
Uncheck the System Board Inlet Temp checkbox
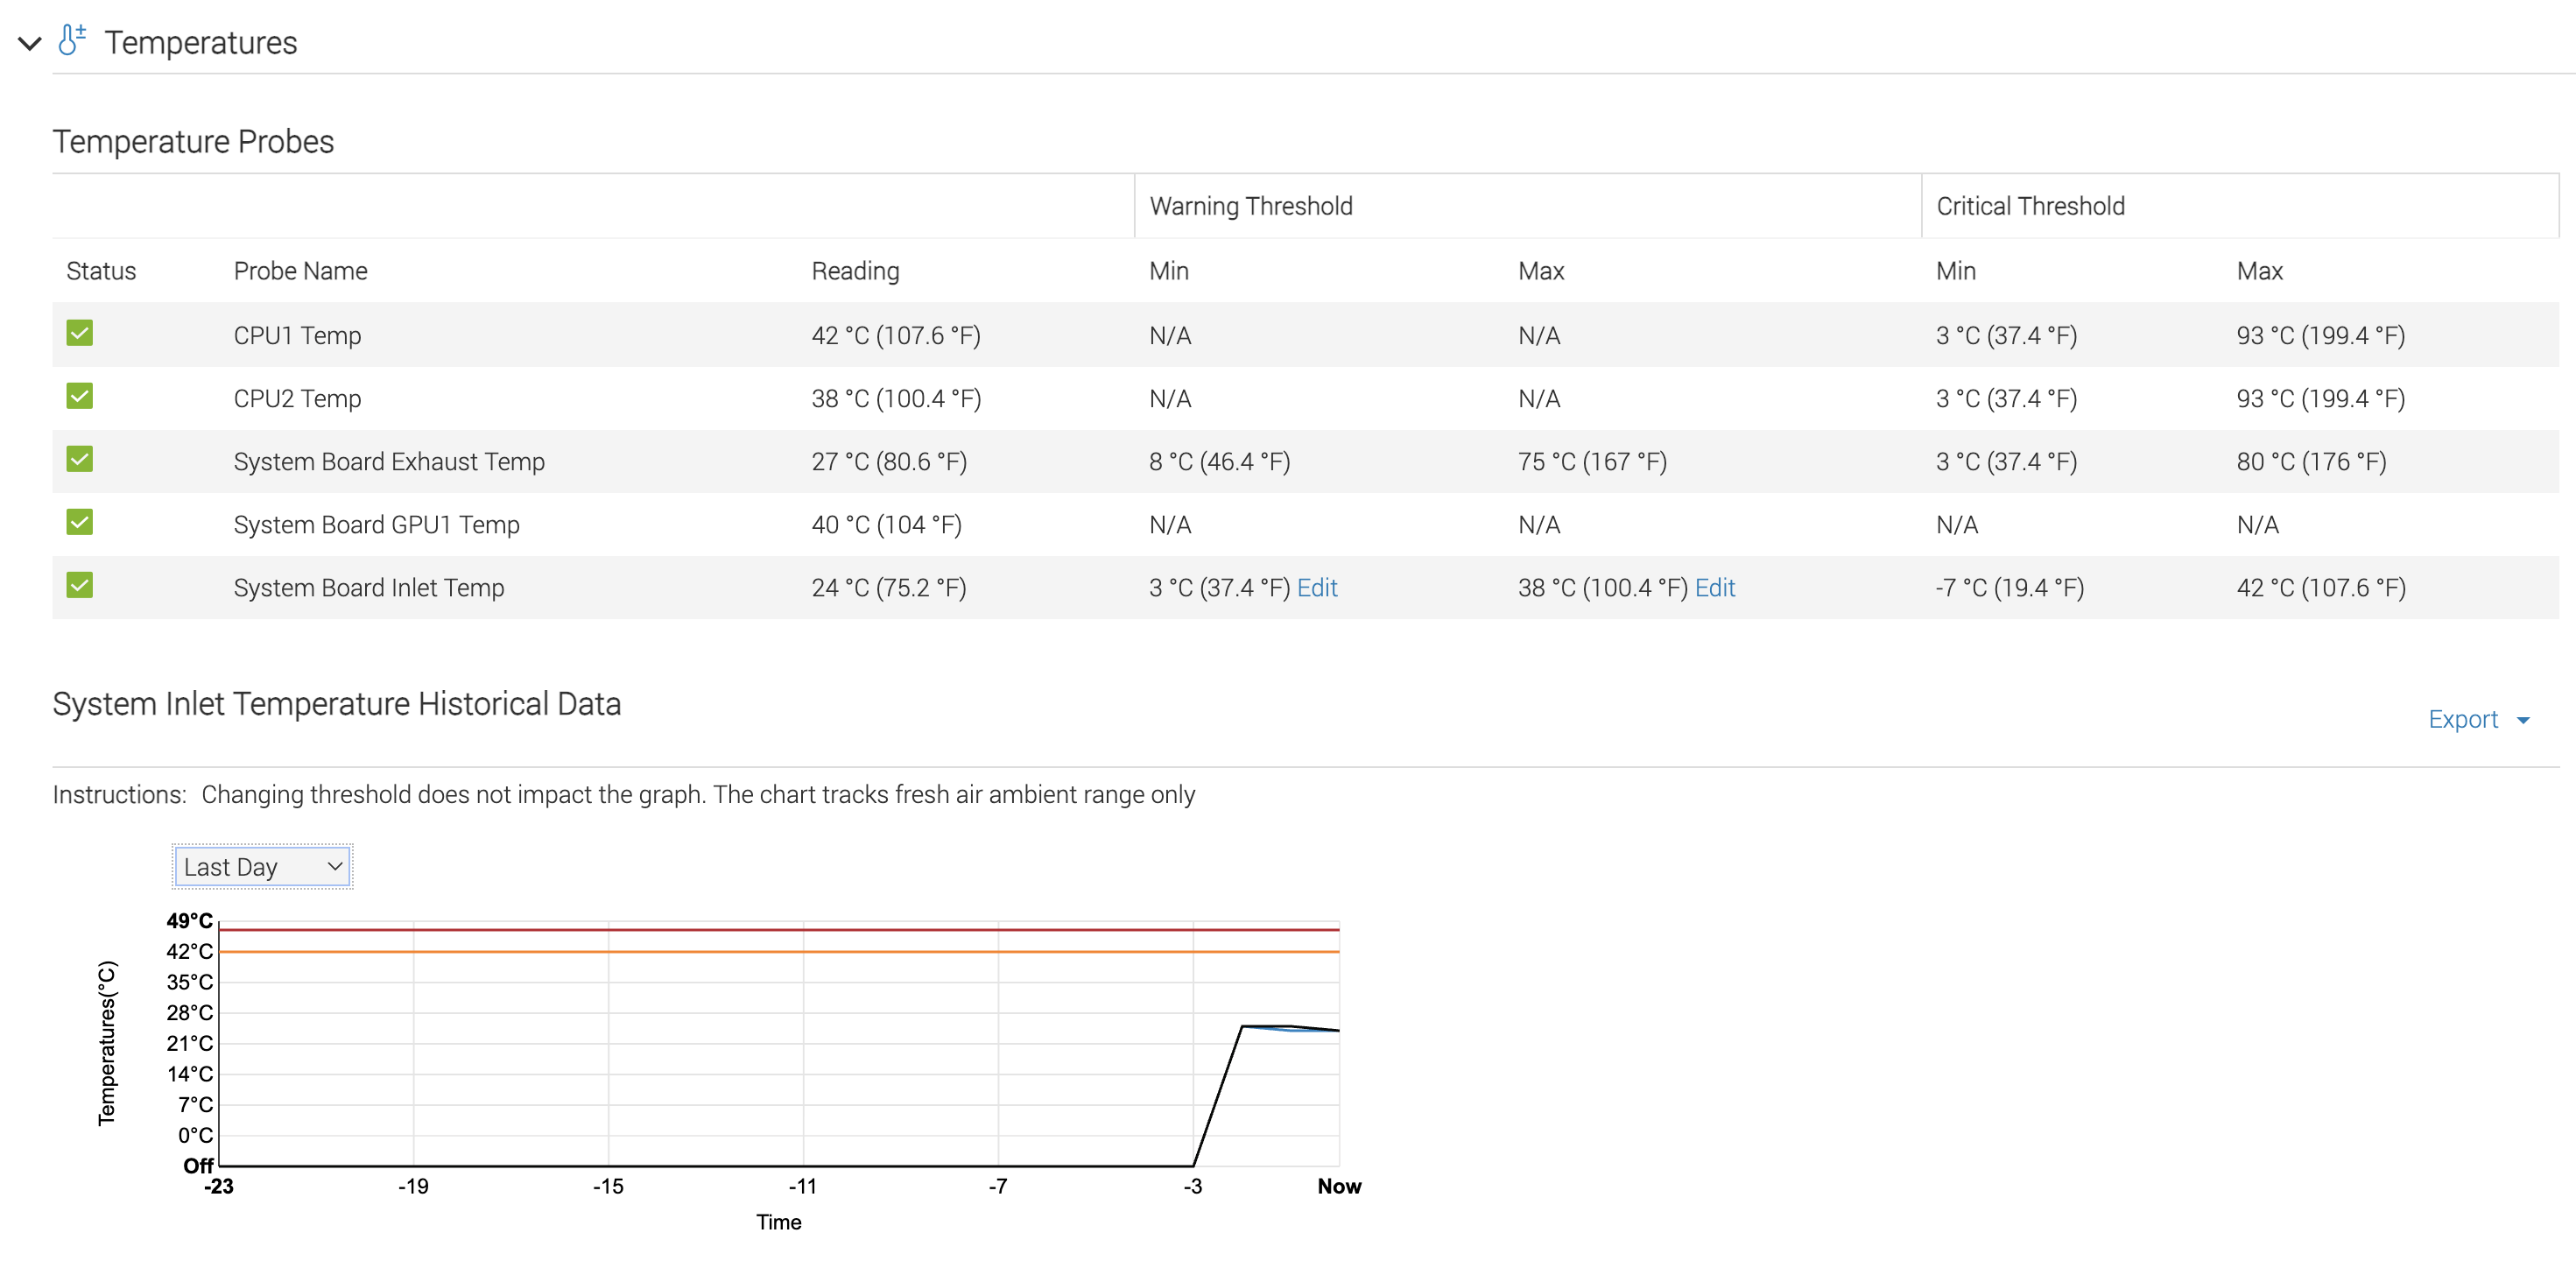tap(79, 585)
